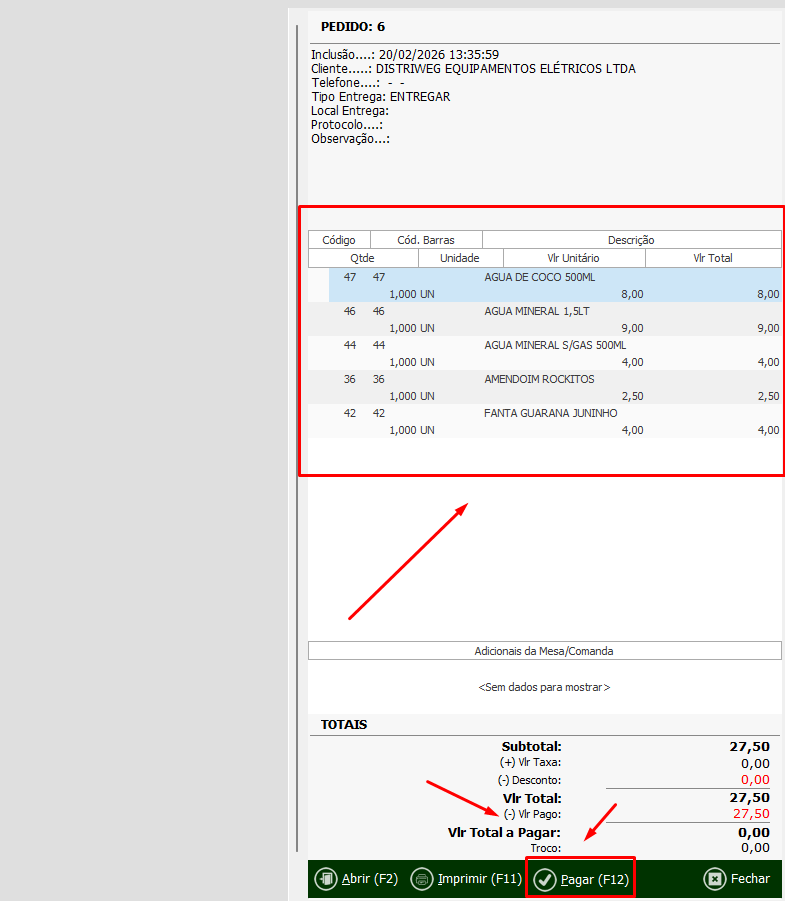Pick the AGUA MINERAL S/GAS 500ML row

[555, 345]
